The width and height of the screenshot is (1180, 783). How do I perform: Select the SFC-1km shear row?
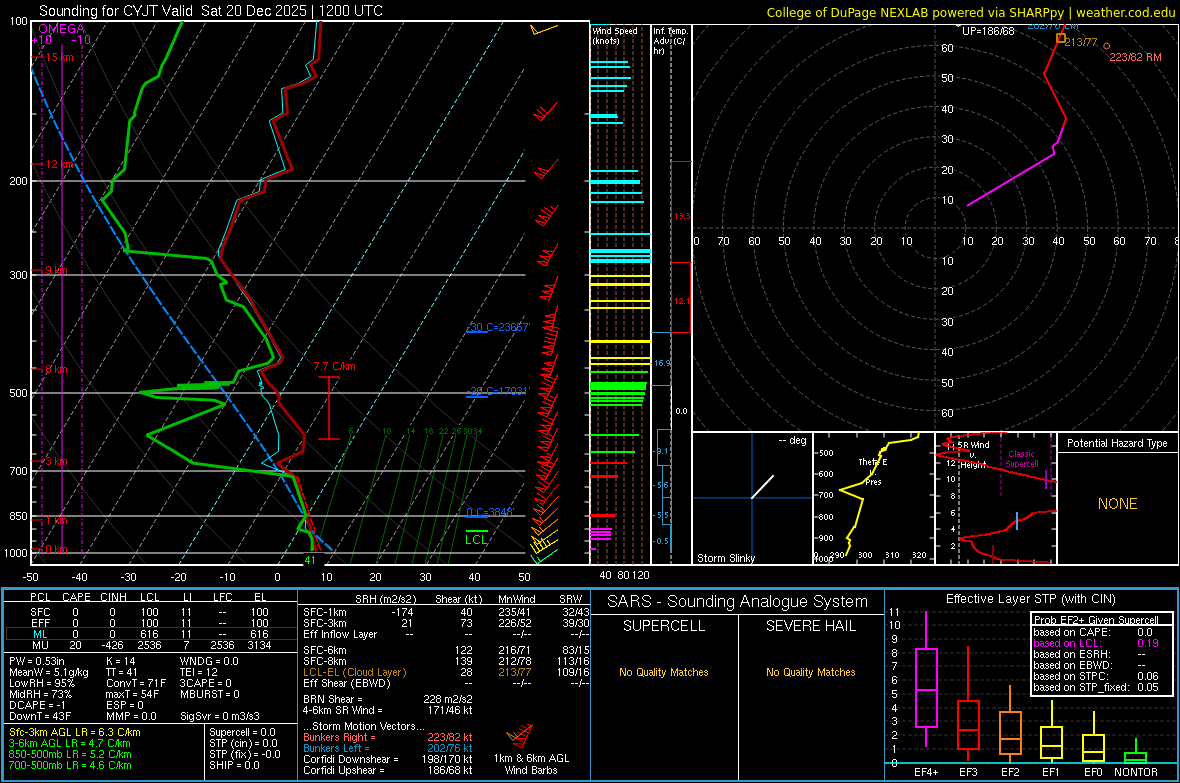[x=446, y=613]
